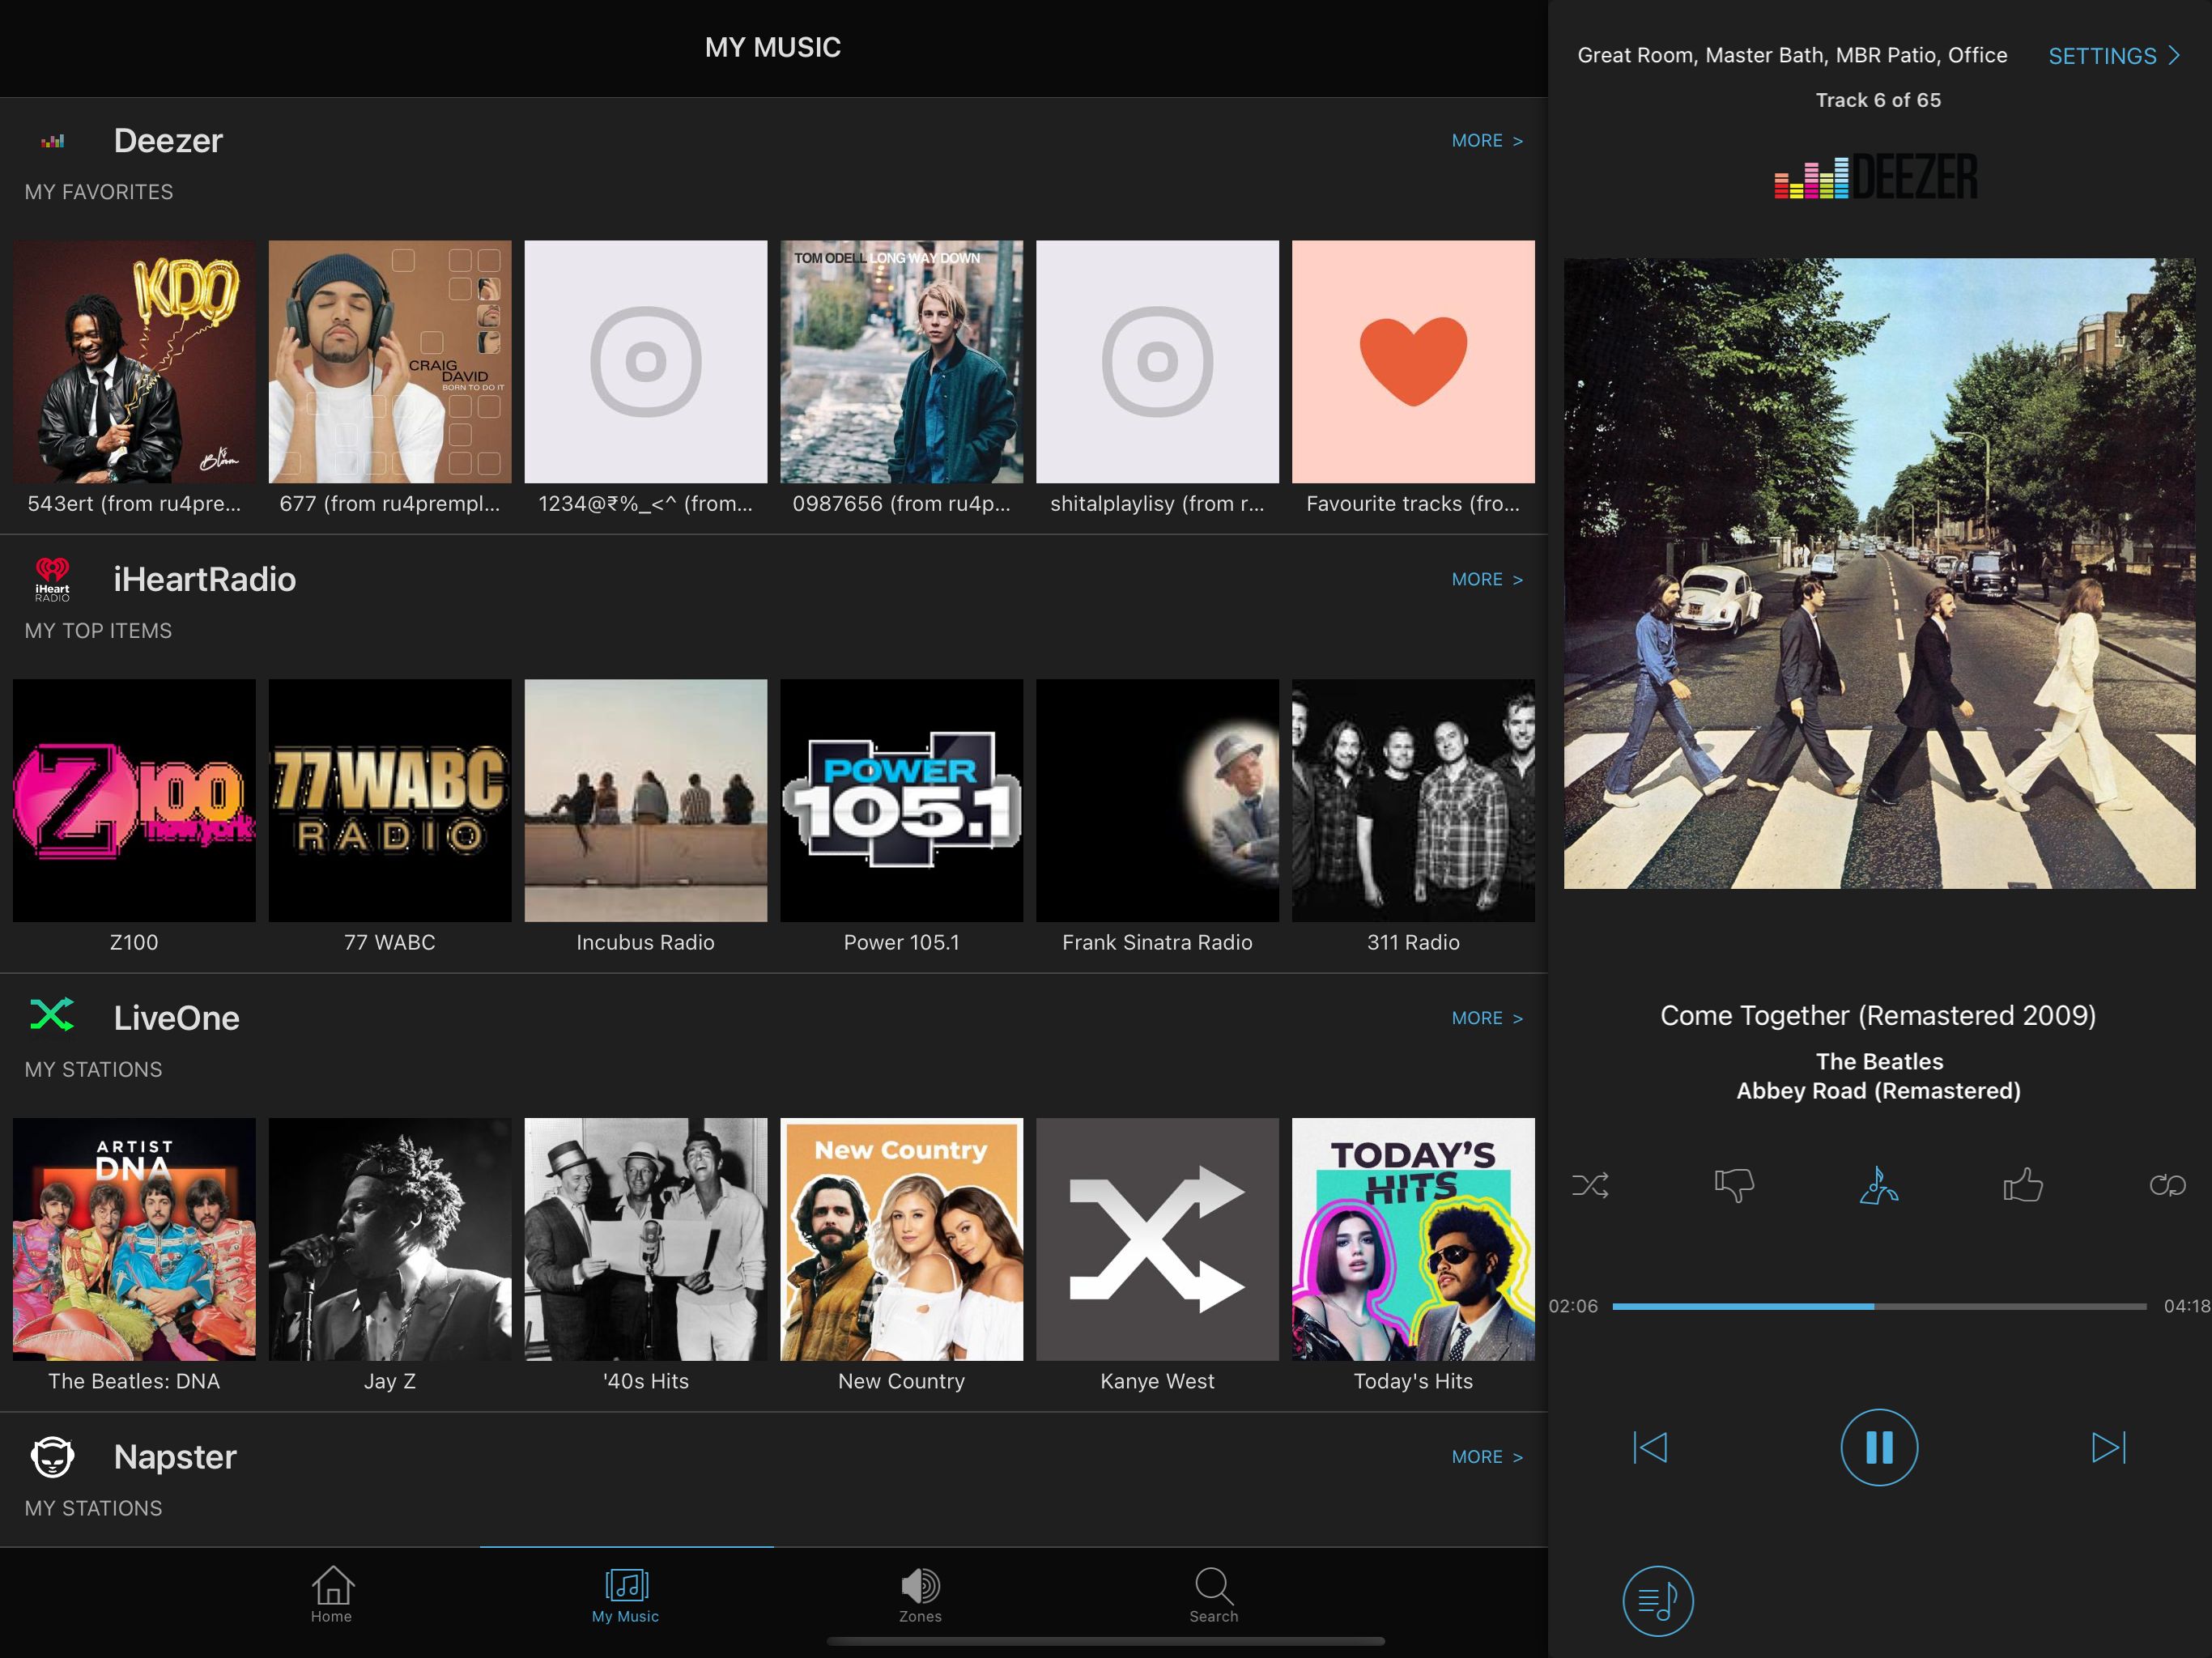This screenshot has width=2212, height=1658.
Task: Tap the total duration 04:18
Action: coord(2187,1306)
